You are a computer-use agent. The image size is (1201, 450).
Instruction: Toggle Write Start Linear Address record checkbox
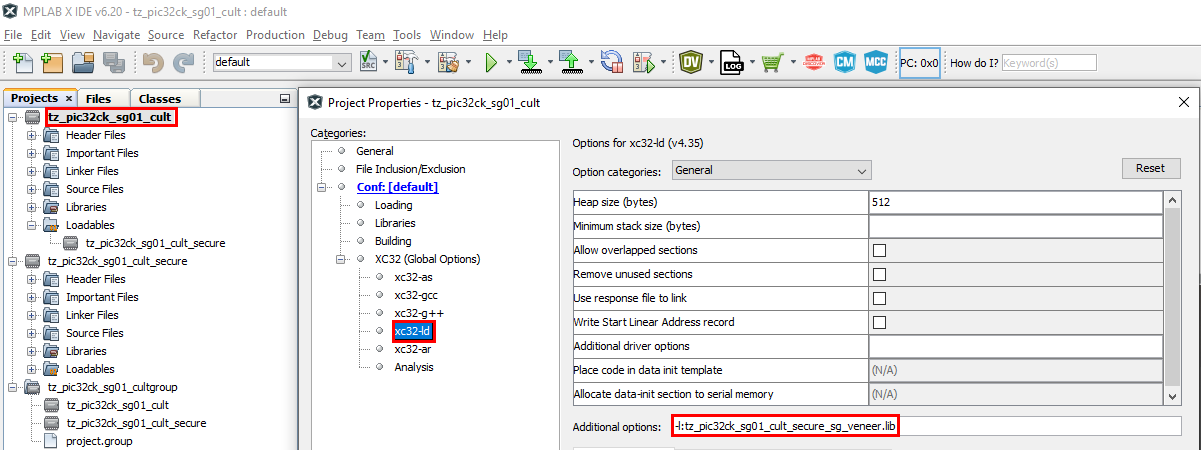click(880, 322)
